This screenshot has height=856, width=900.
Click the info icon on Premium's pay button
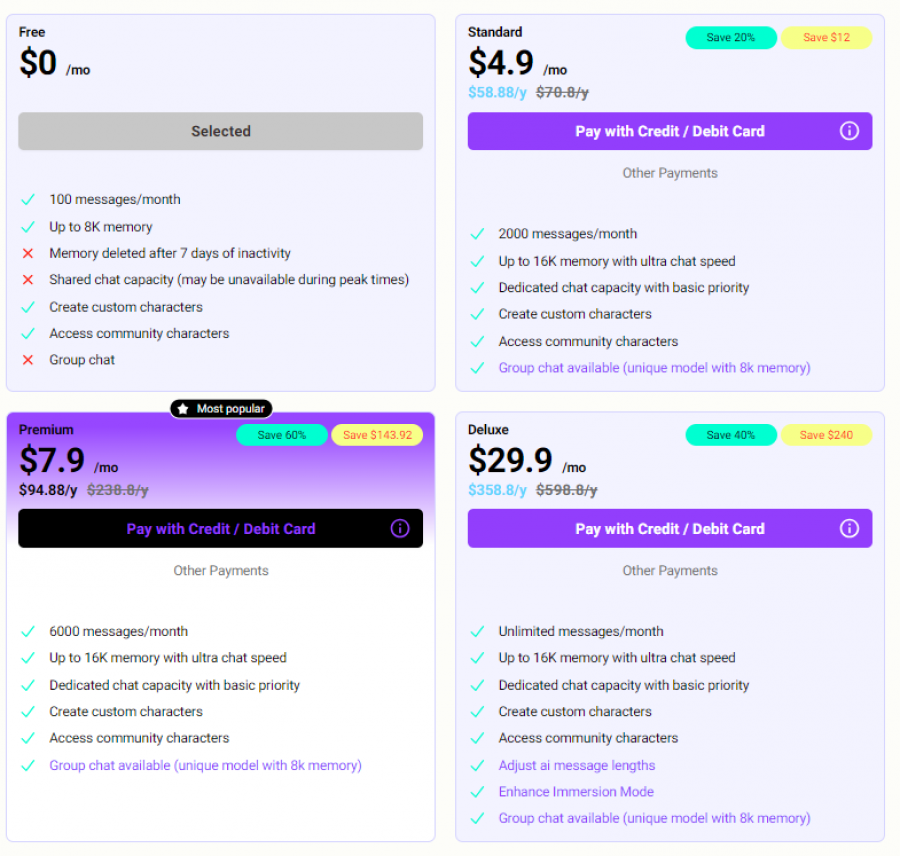pos(400,528)
